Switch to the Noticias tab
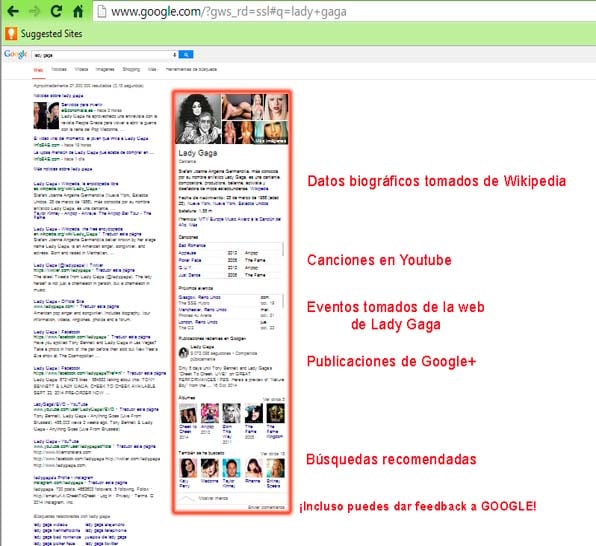 coord(59,69)
